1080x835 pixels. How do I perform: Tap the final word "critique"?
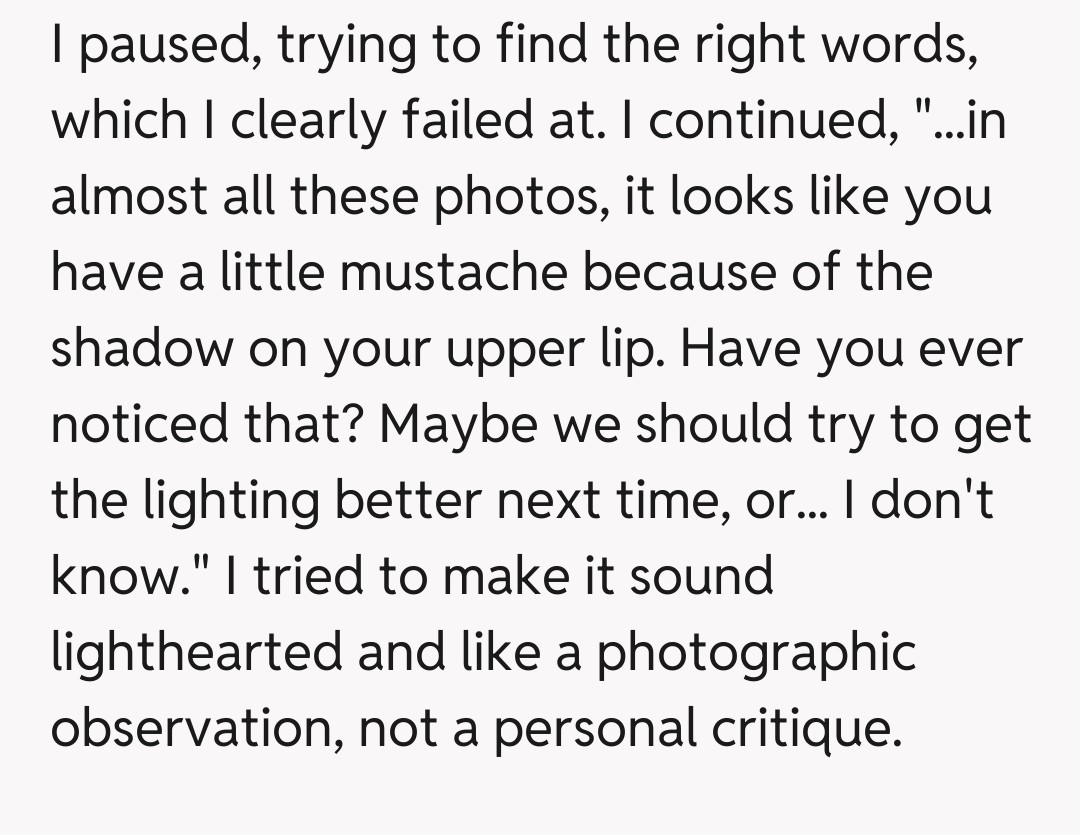point(800,728)
